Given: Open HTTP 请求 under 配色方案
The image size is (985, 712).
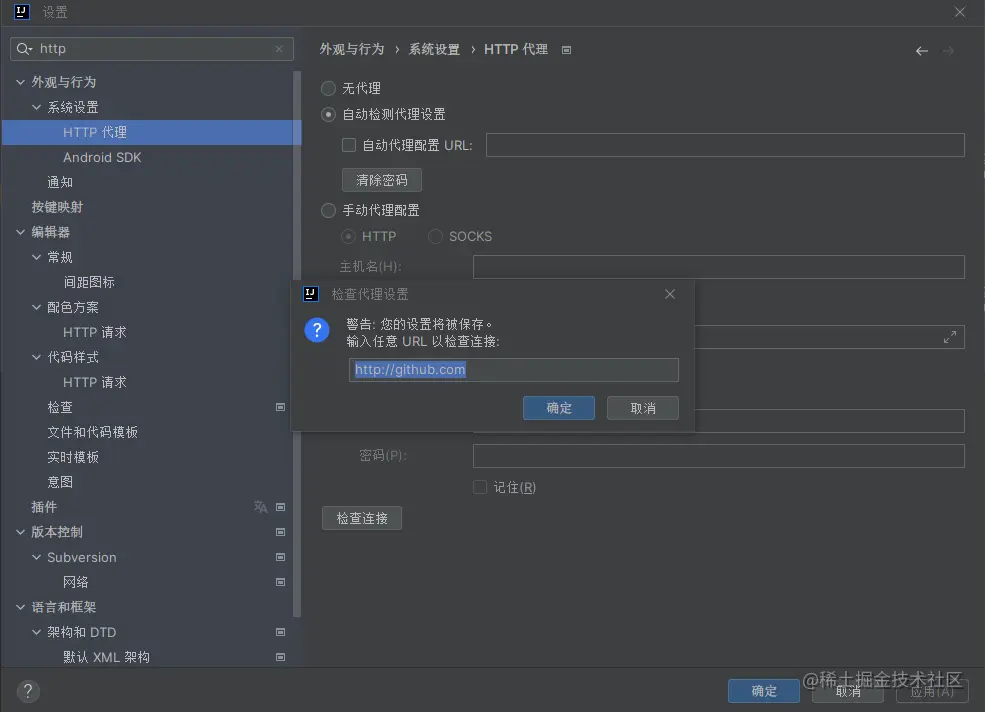Looking at the screenshot, I should click(95, 332).
